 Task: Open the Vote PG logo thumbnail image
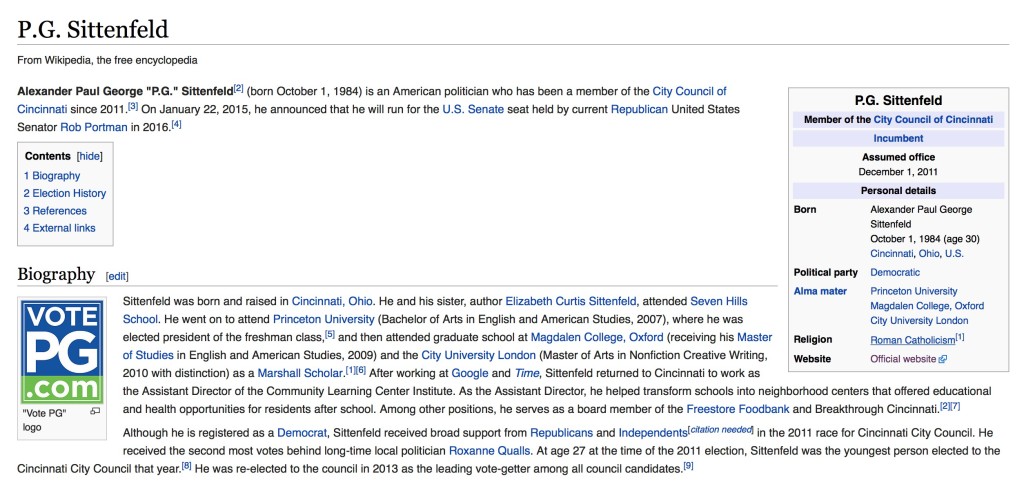62,351
